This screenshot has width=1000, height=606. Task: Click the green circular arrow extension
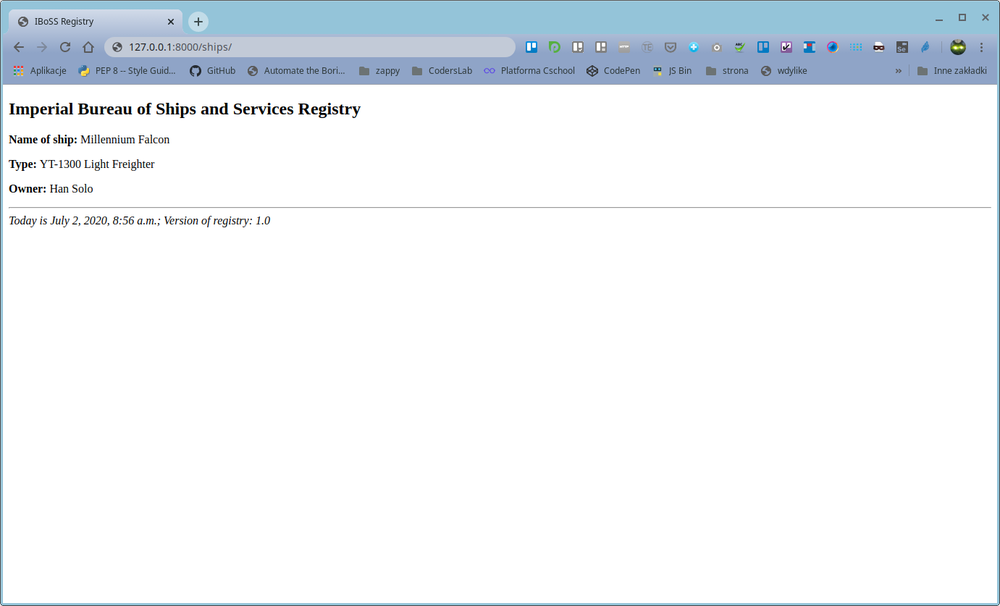click(x=554, y=47)
